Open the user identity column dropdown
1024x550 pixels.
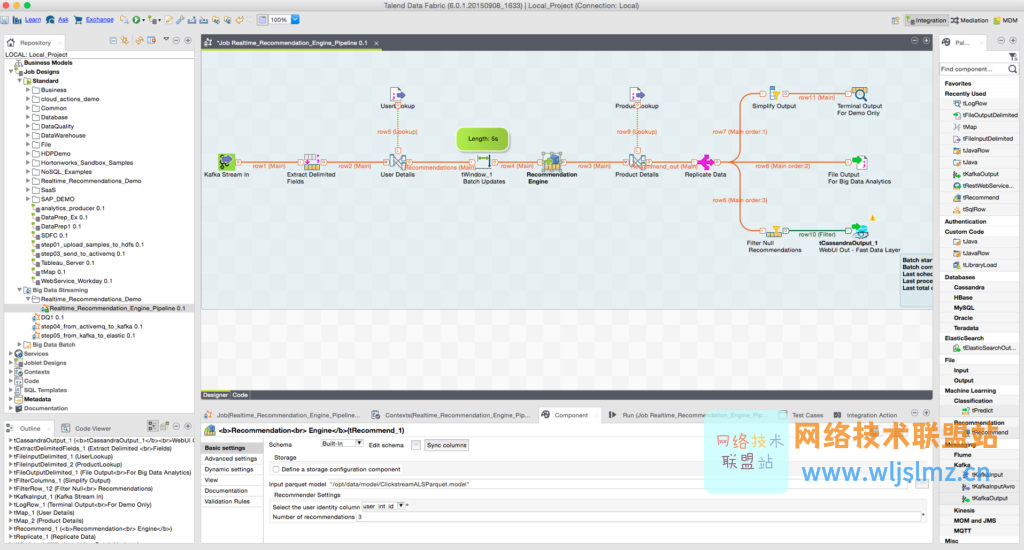[x=400, y=506]
